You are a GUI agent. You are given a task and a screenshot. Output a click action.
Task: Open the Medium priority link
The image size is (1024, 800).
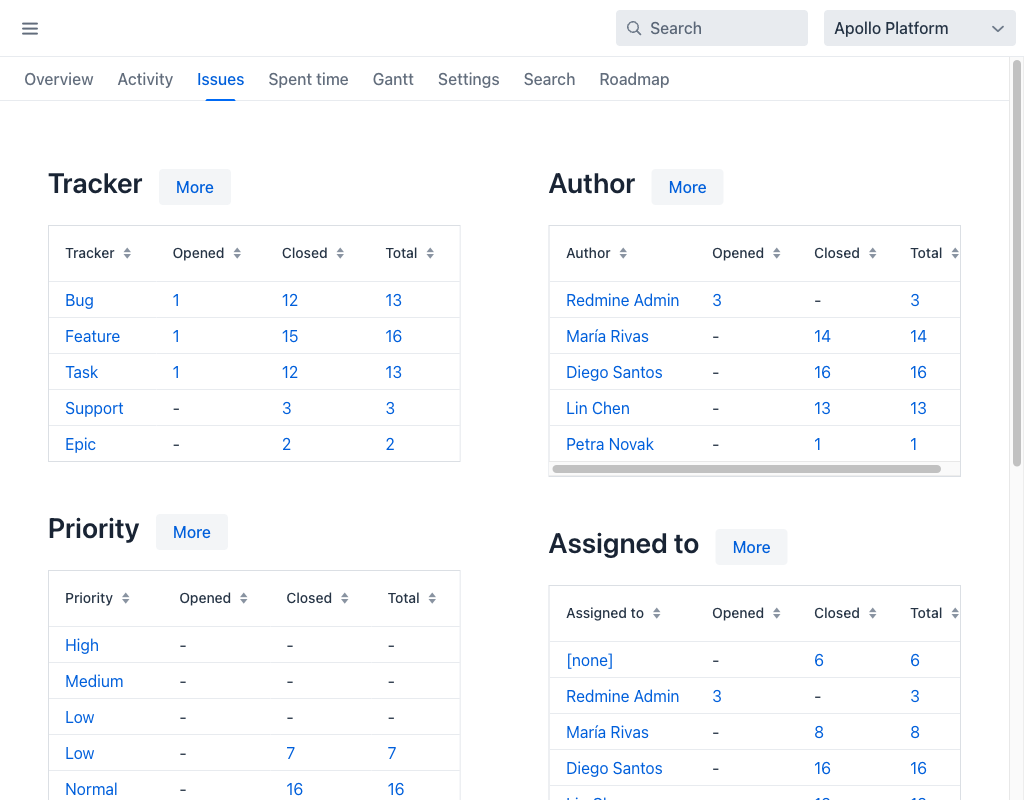[x=94, y=681]
